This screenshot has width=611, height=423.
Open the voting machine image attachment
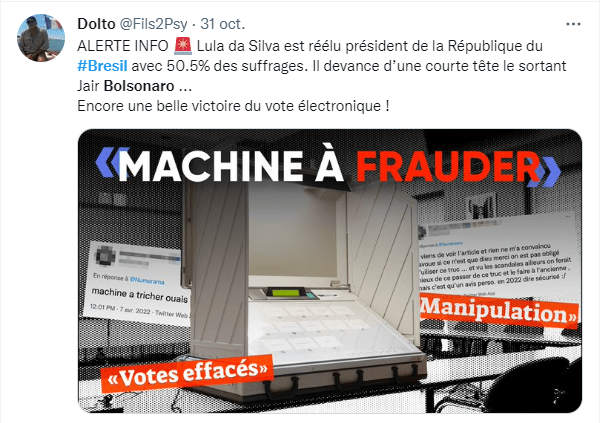tap(330, 271)
